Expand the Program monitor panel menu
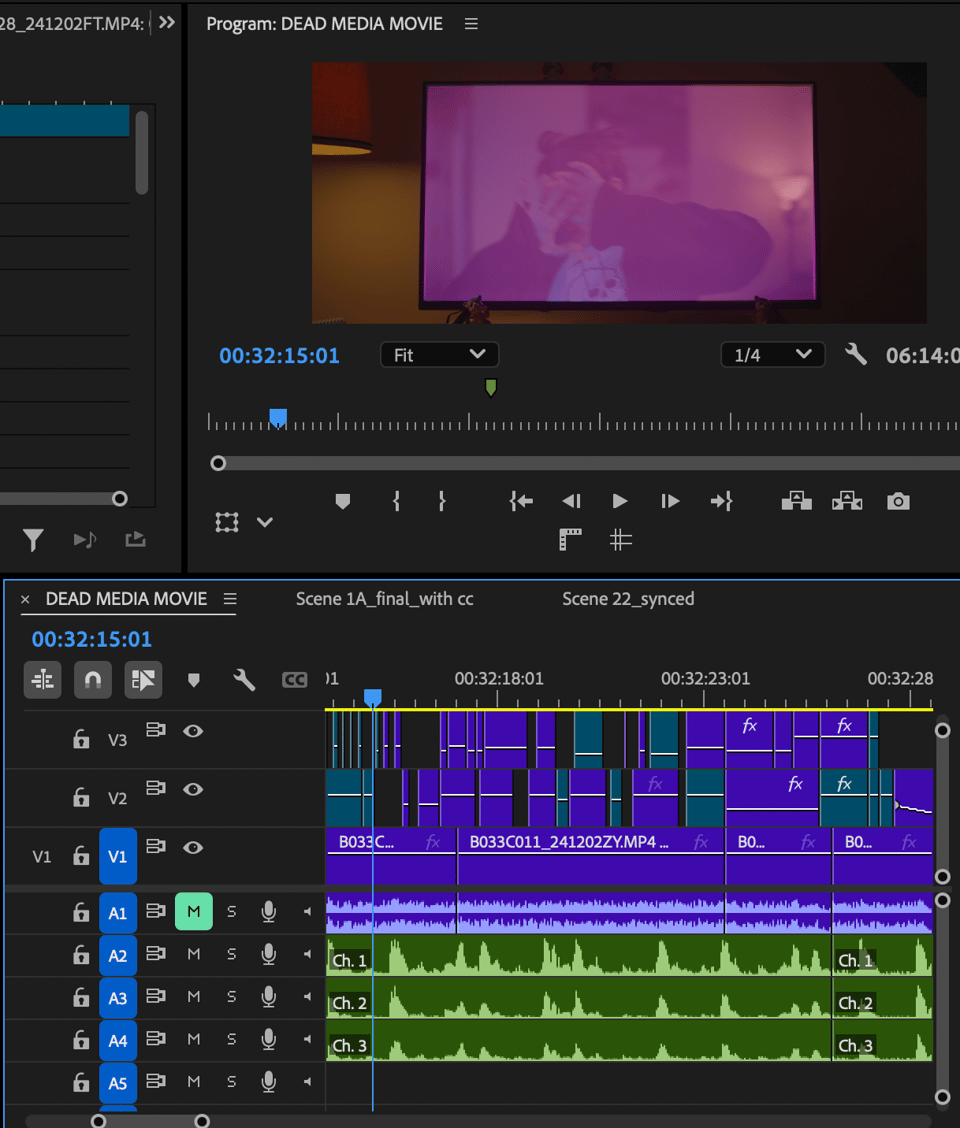The height and width of the screenshot is (1128, 960). (x=471, y=24)
